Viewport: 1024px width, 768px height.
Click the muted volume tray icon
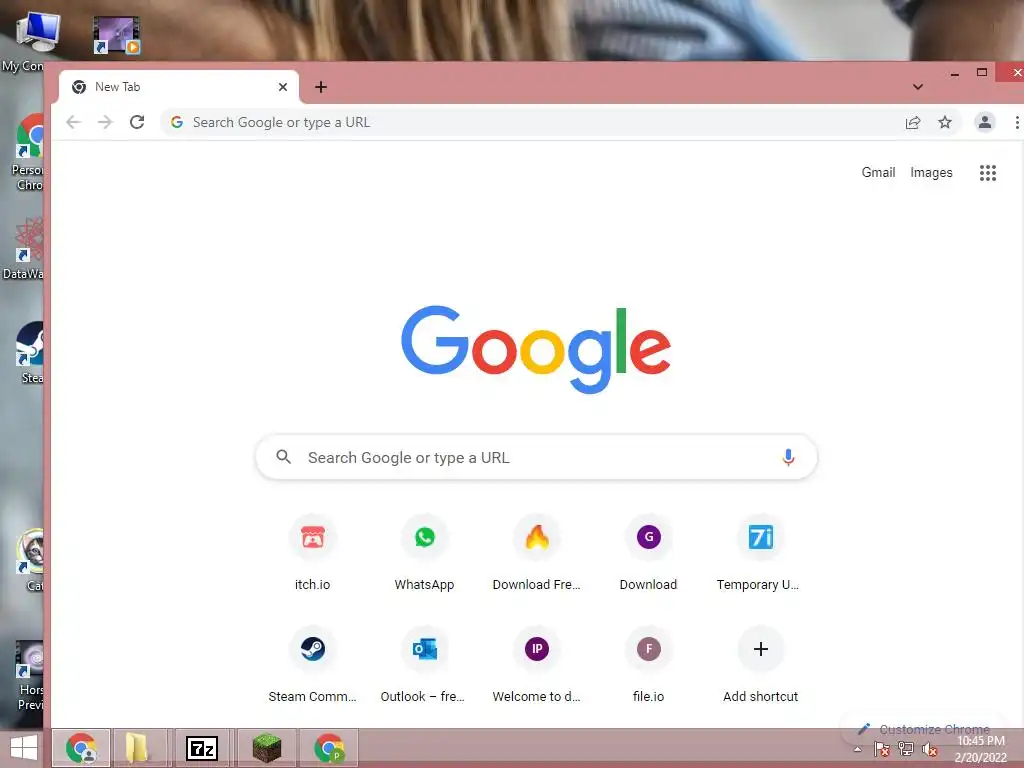coord(930,750)
